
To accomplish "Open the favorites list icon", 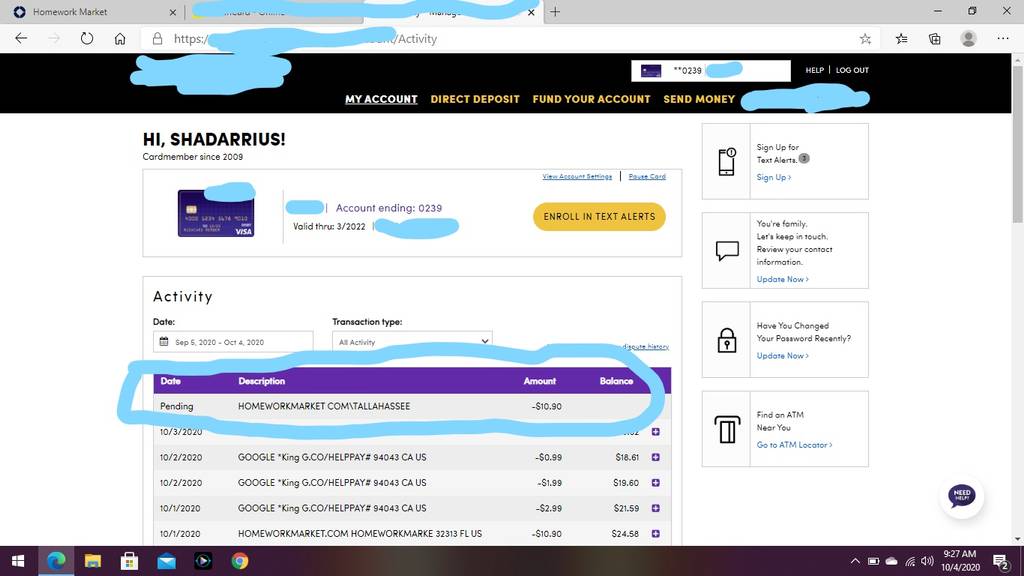I will tap(902, 39).
